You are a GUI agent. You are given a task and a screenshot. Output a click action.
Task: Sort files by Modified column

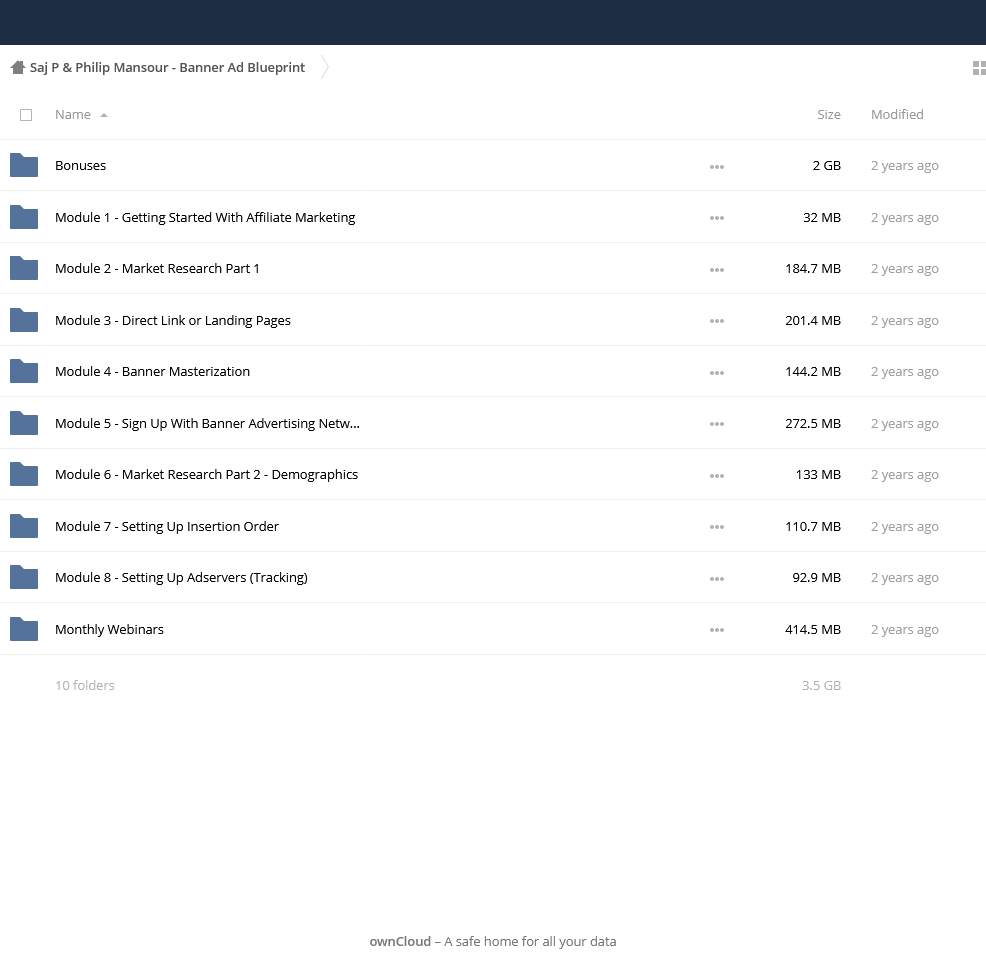(x=897, y=114)
